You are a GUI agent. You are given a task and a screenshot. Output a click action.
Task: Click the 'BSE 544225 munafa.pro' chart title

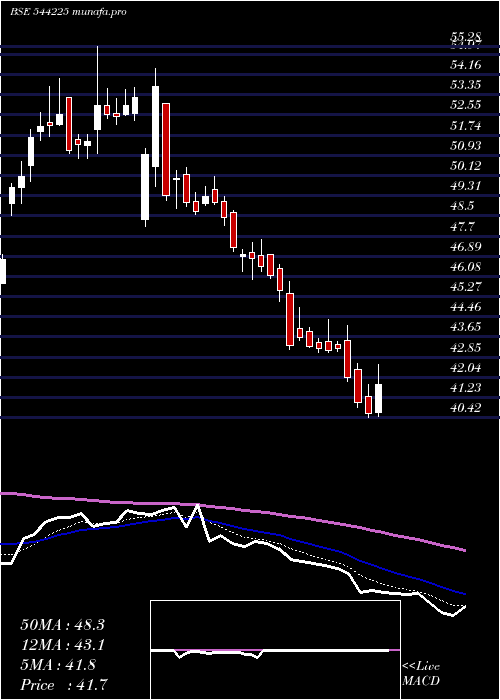point(68,12)
